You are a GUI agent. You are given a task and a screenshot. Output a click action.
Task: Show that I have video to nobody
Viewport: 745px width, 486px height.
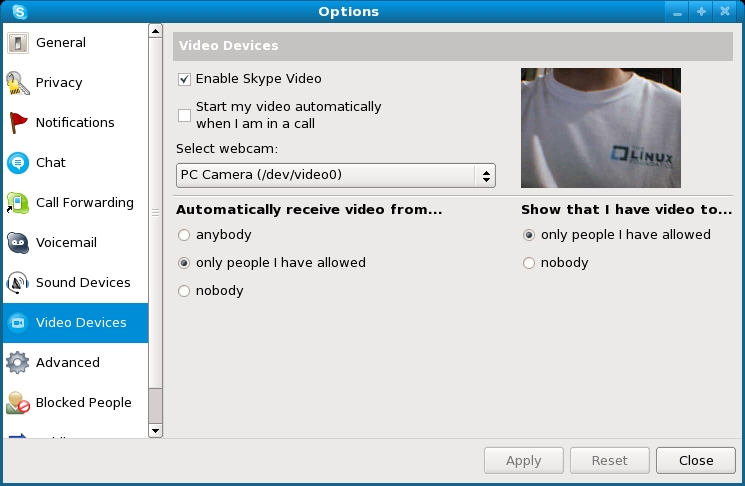(x=529, y=263)
